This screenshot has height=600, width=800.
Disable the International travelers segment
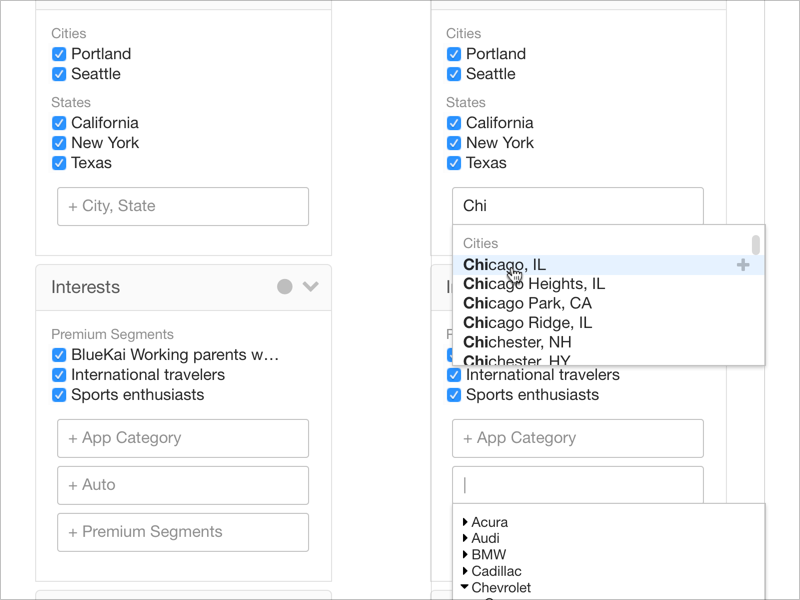[59, 375]
